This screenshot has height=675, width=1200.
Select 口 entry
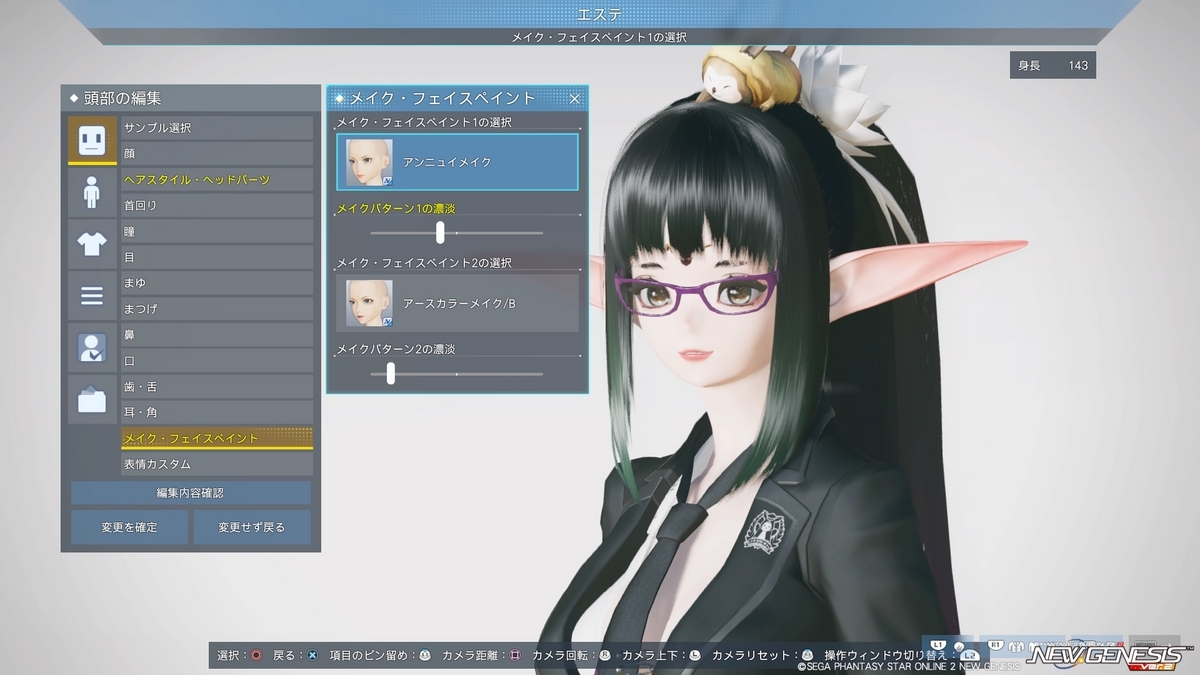pos(217,361)
